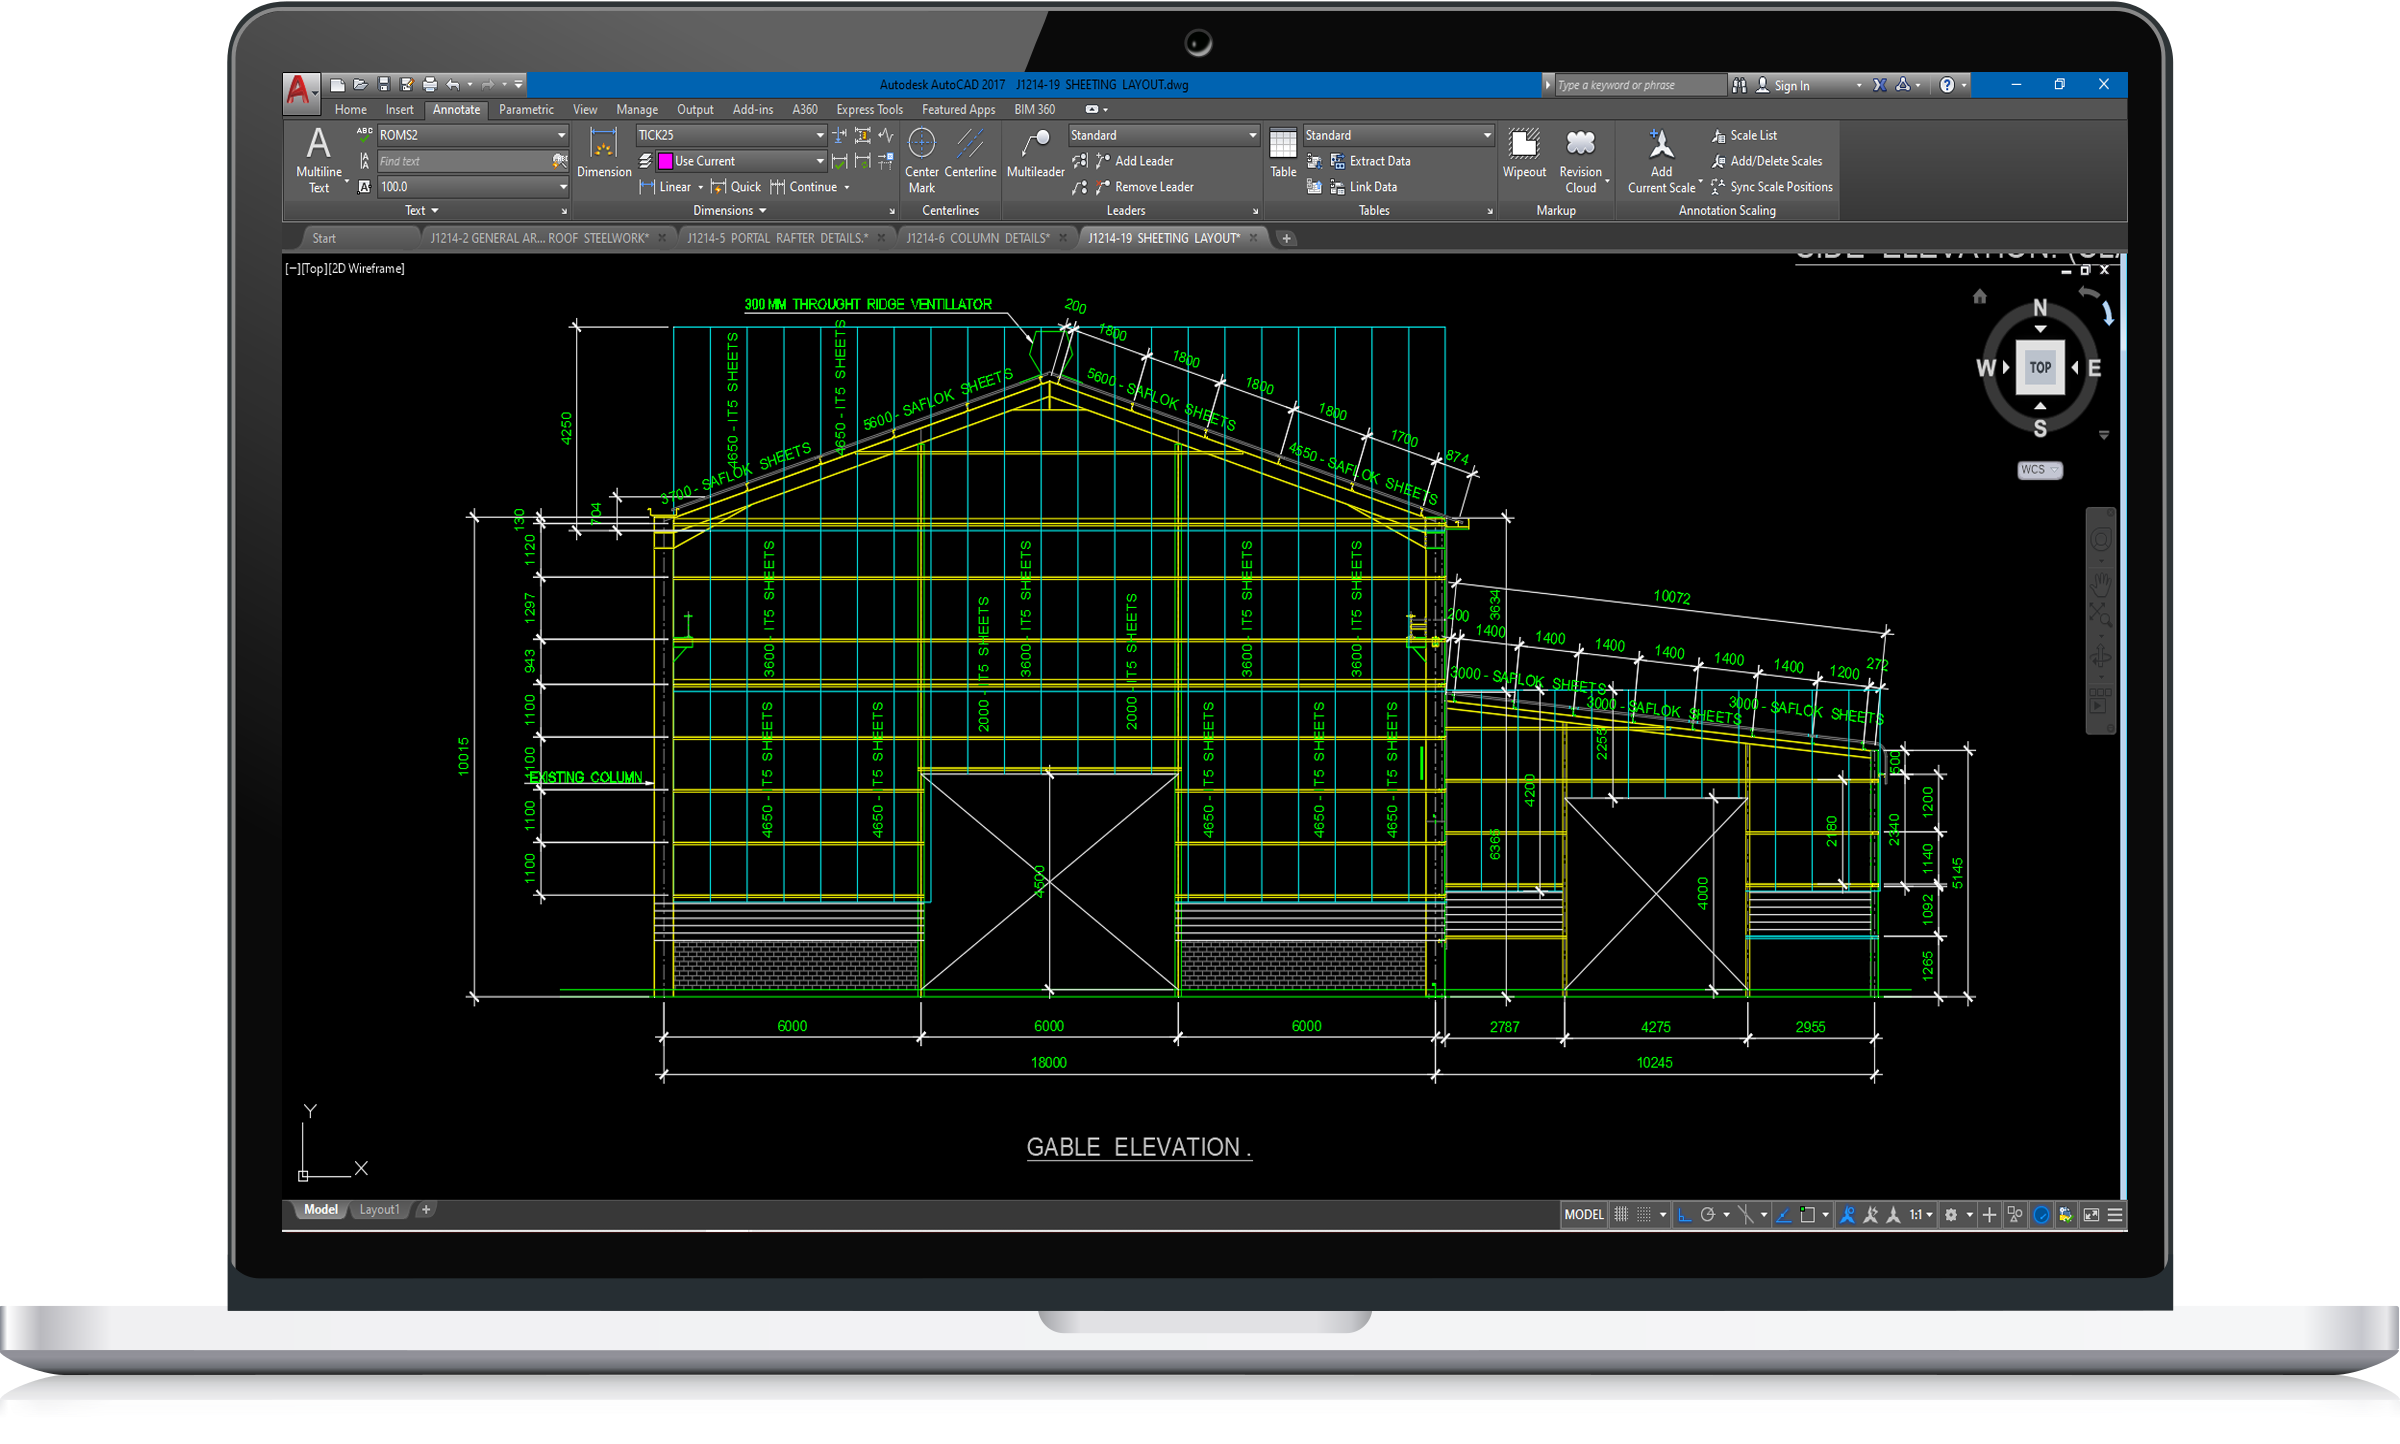The image size is (2400, 1444).
Task: Toggle hardware acceleration in status bar
Action: click(x=2041, y=1214)
